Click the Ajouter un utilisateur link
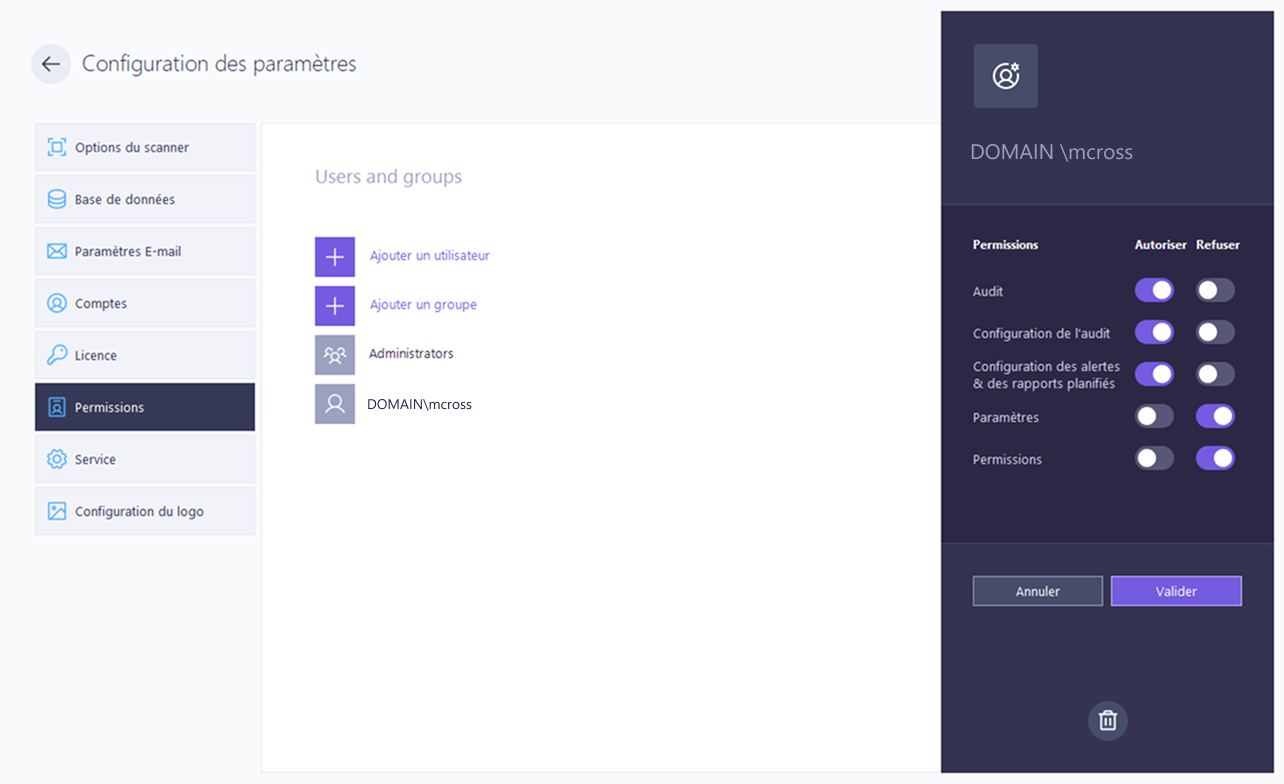 (x=430, y=255)
